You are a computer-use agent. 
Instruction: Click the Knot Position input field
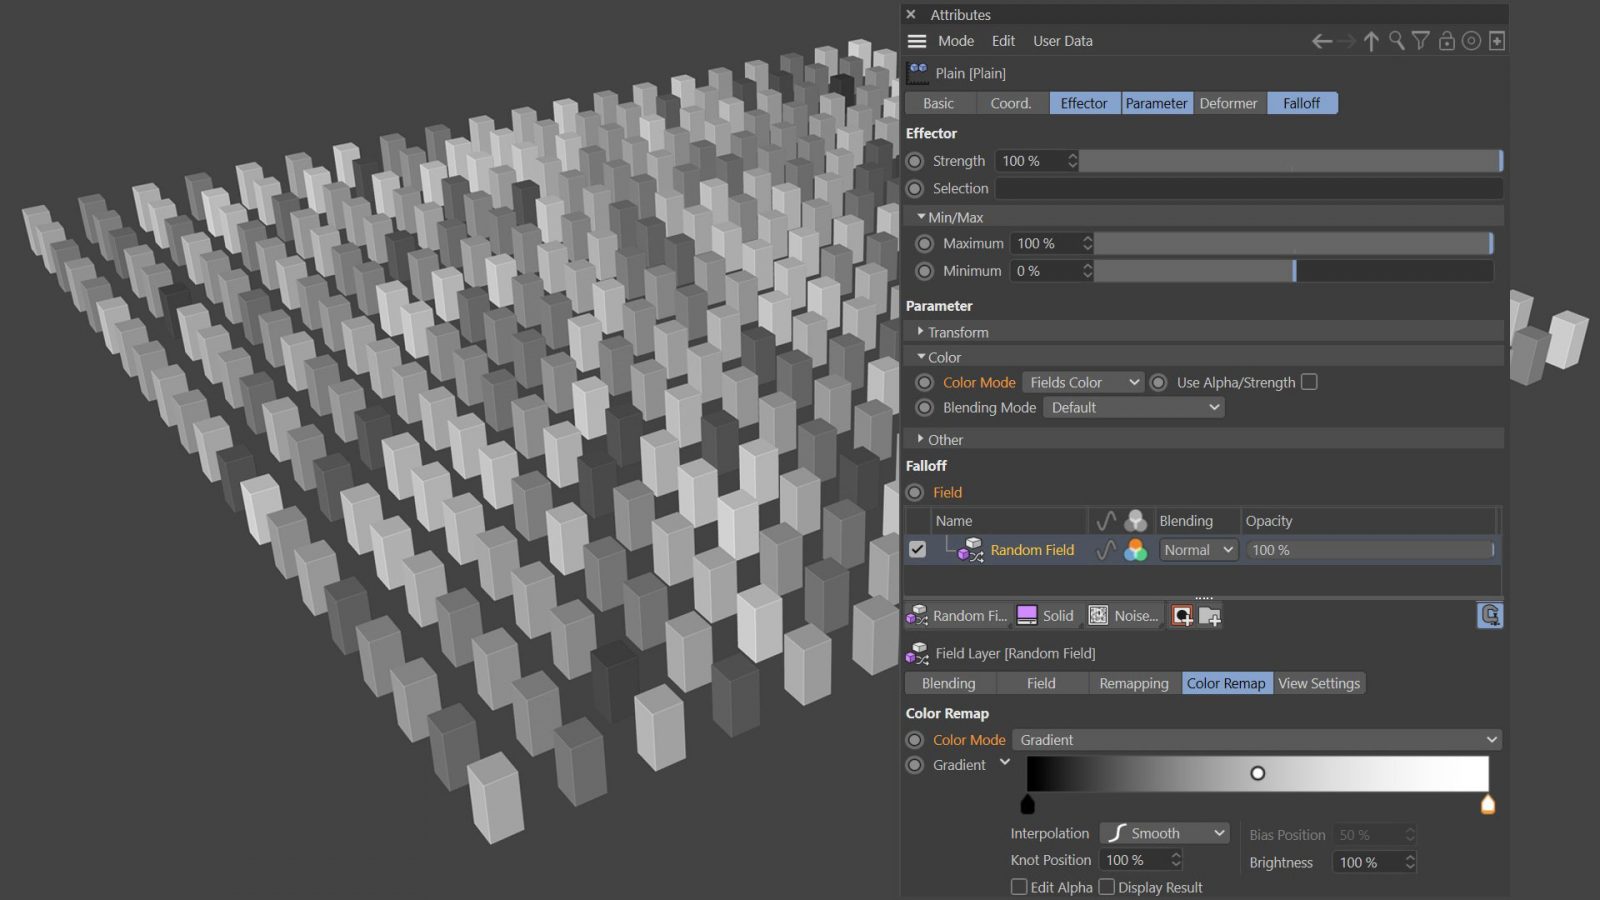[1141, 860]
